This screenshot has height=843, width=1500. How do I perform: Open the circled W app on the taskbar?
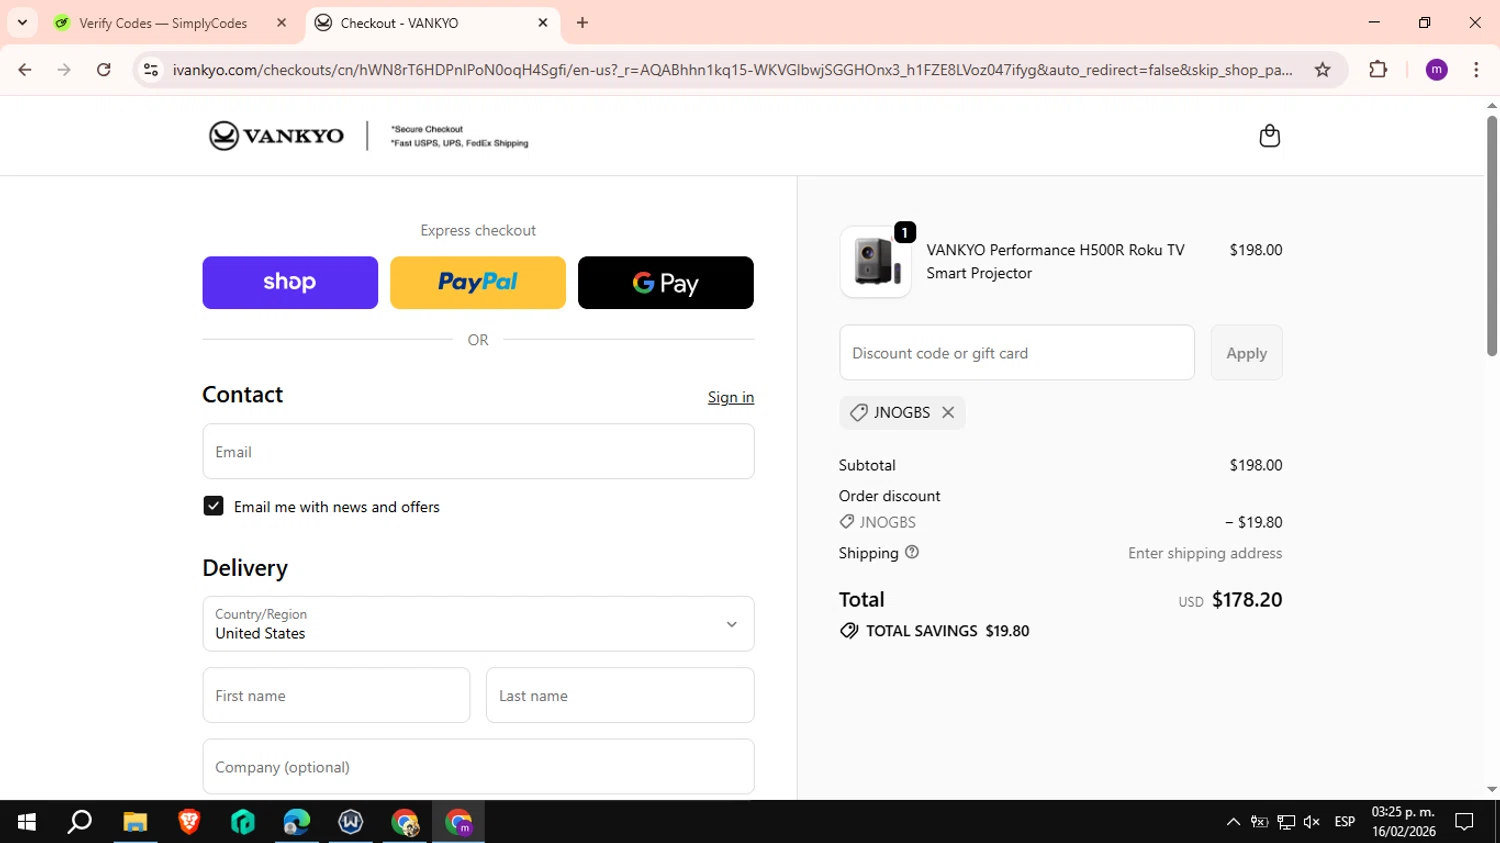coord(351,822)
